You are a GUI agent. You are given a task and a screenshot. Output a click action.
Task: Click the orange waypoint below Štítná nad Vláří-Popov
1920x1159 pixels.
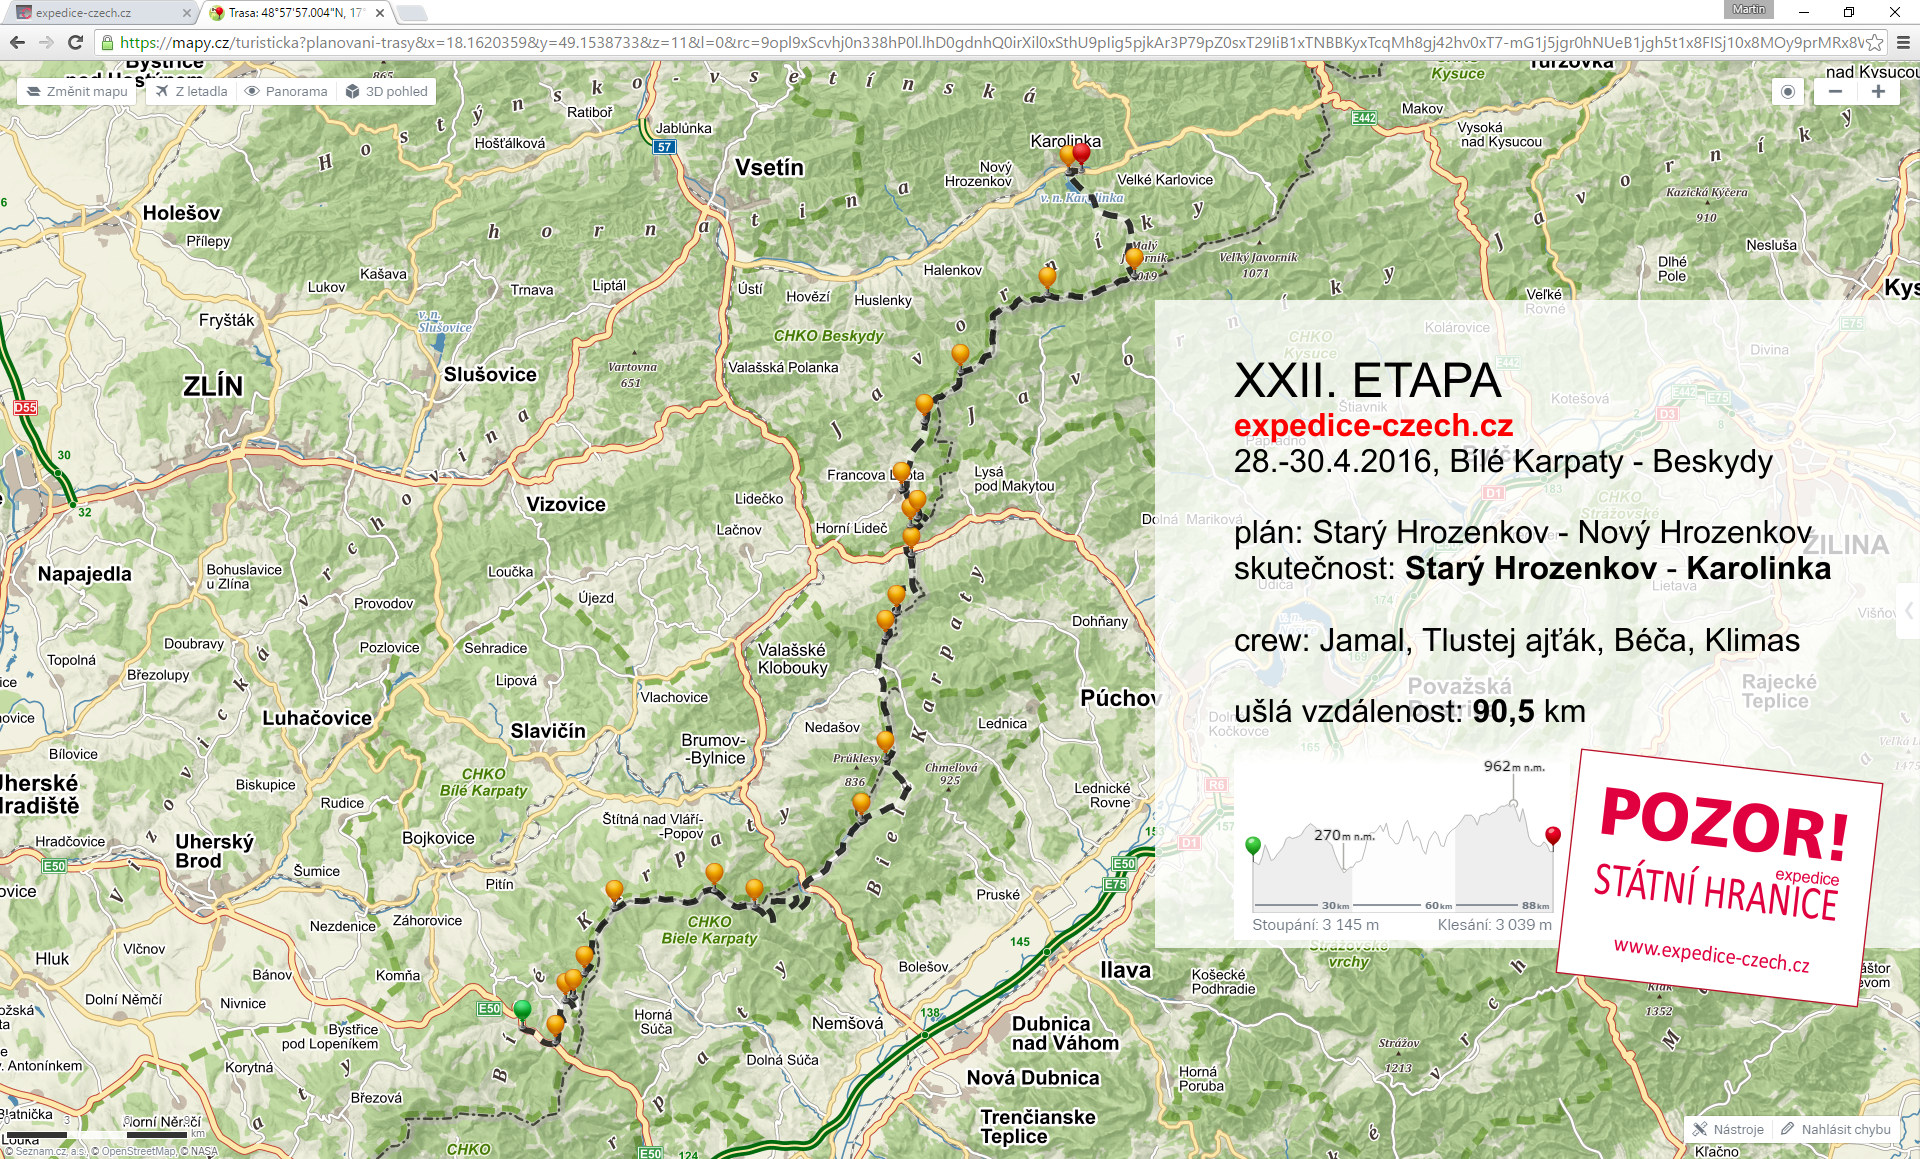click(x=714, y=874)
